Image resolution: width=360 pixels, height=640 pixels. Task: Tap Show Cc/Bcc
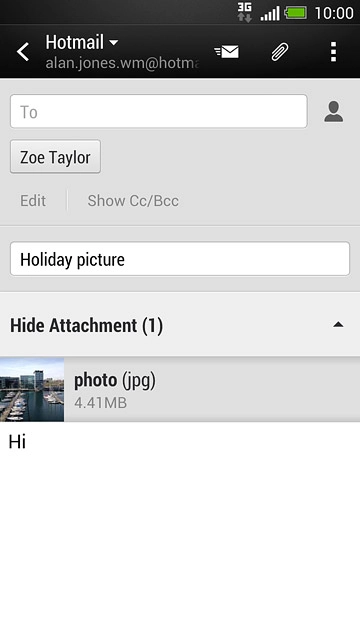133,200
